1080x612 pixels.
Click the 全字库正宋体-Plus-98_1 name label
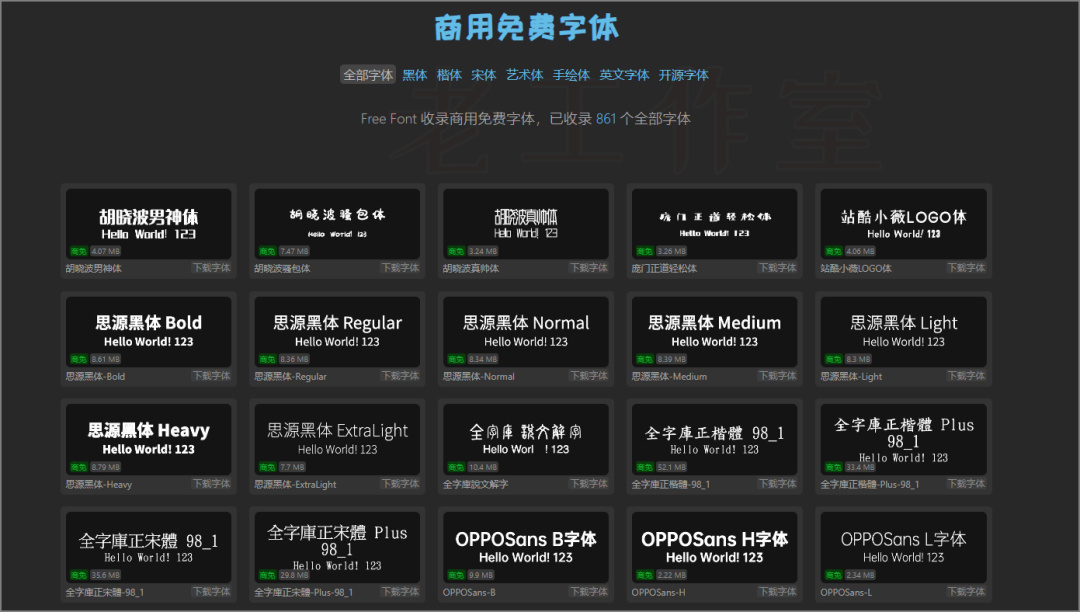tap(304, 592)
